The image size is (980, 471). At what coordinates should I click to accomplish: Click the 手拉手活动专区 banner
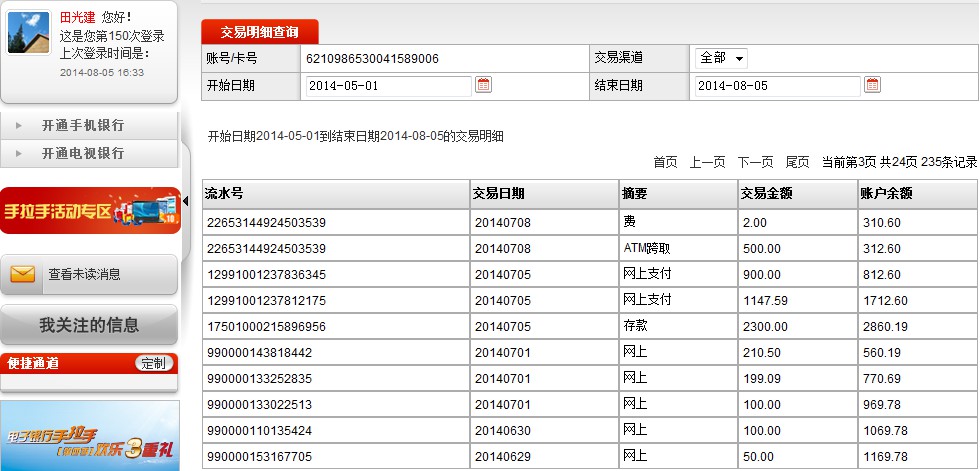coord(91,211)
